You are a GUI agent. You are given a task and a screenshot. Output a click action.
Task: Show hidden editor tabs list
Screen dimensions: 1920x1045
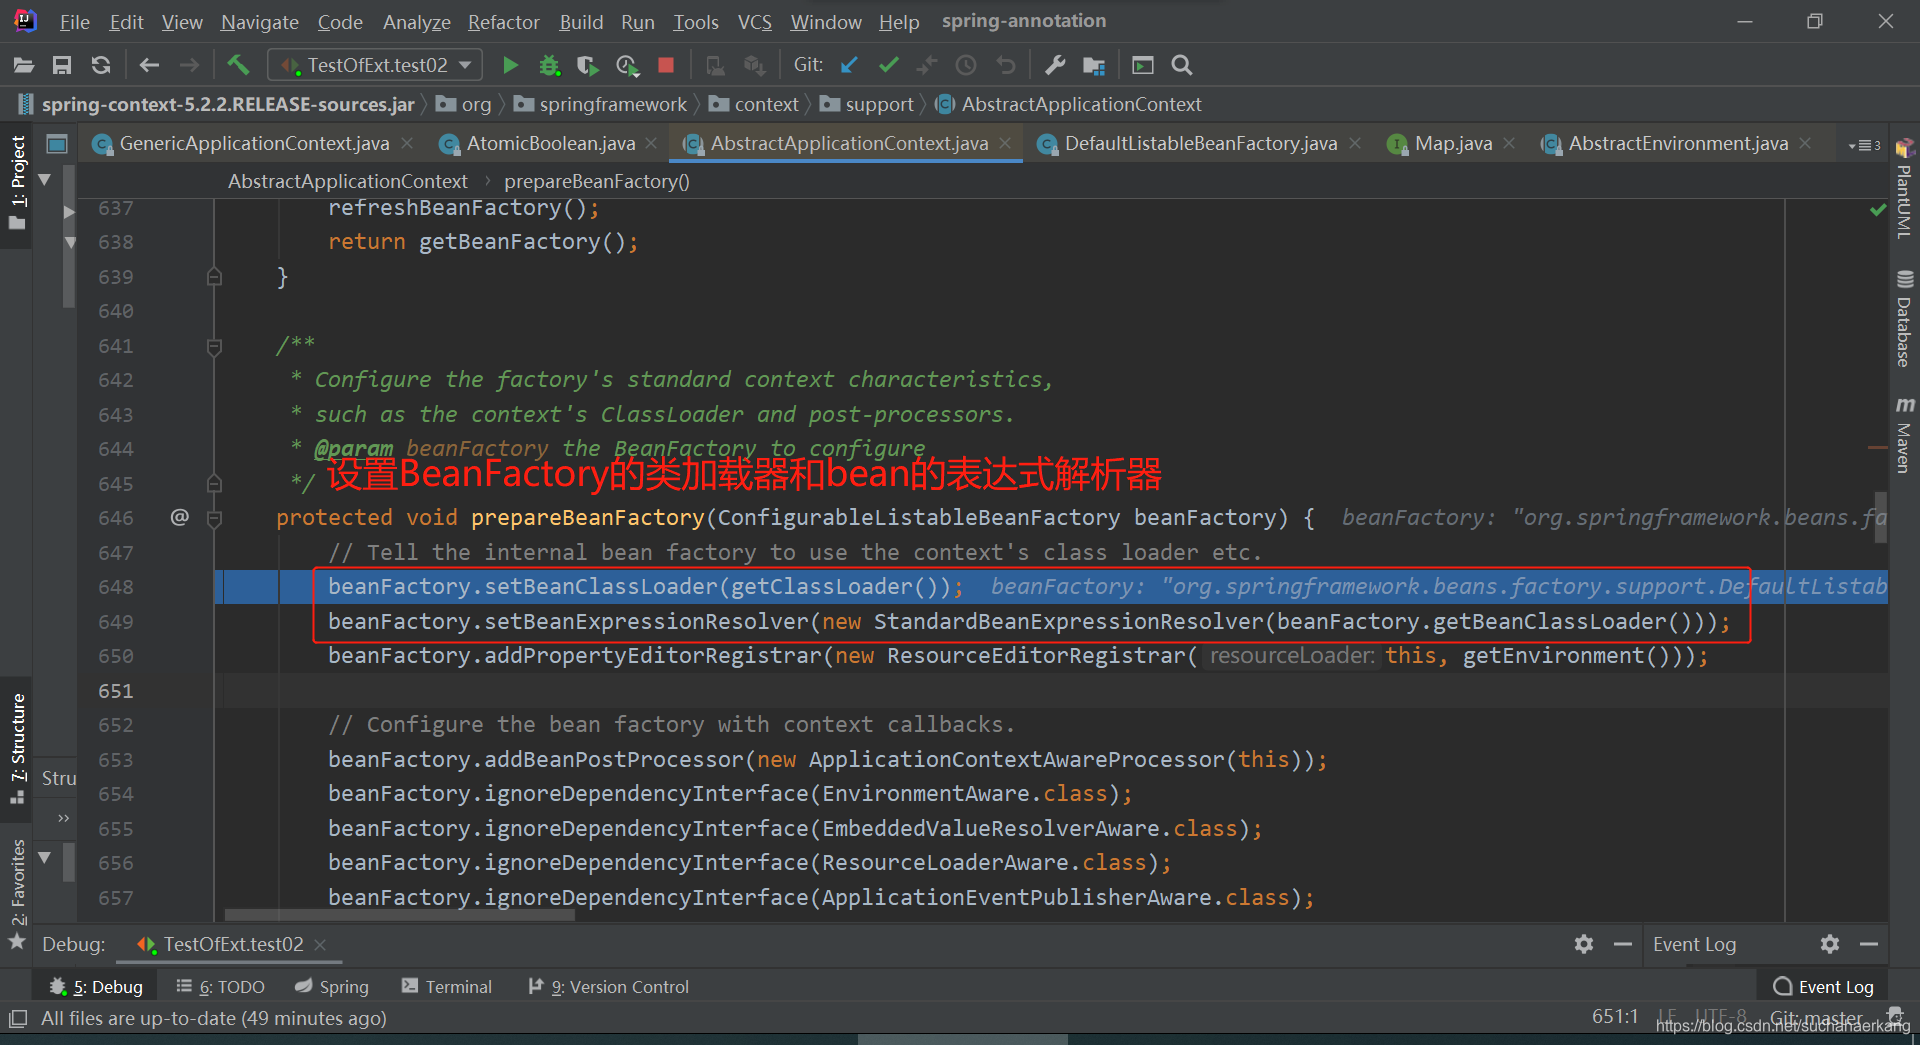click(x=1865, y=145)
